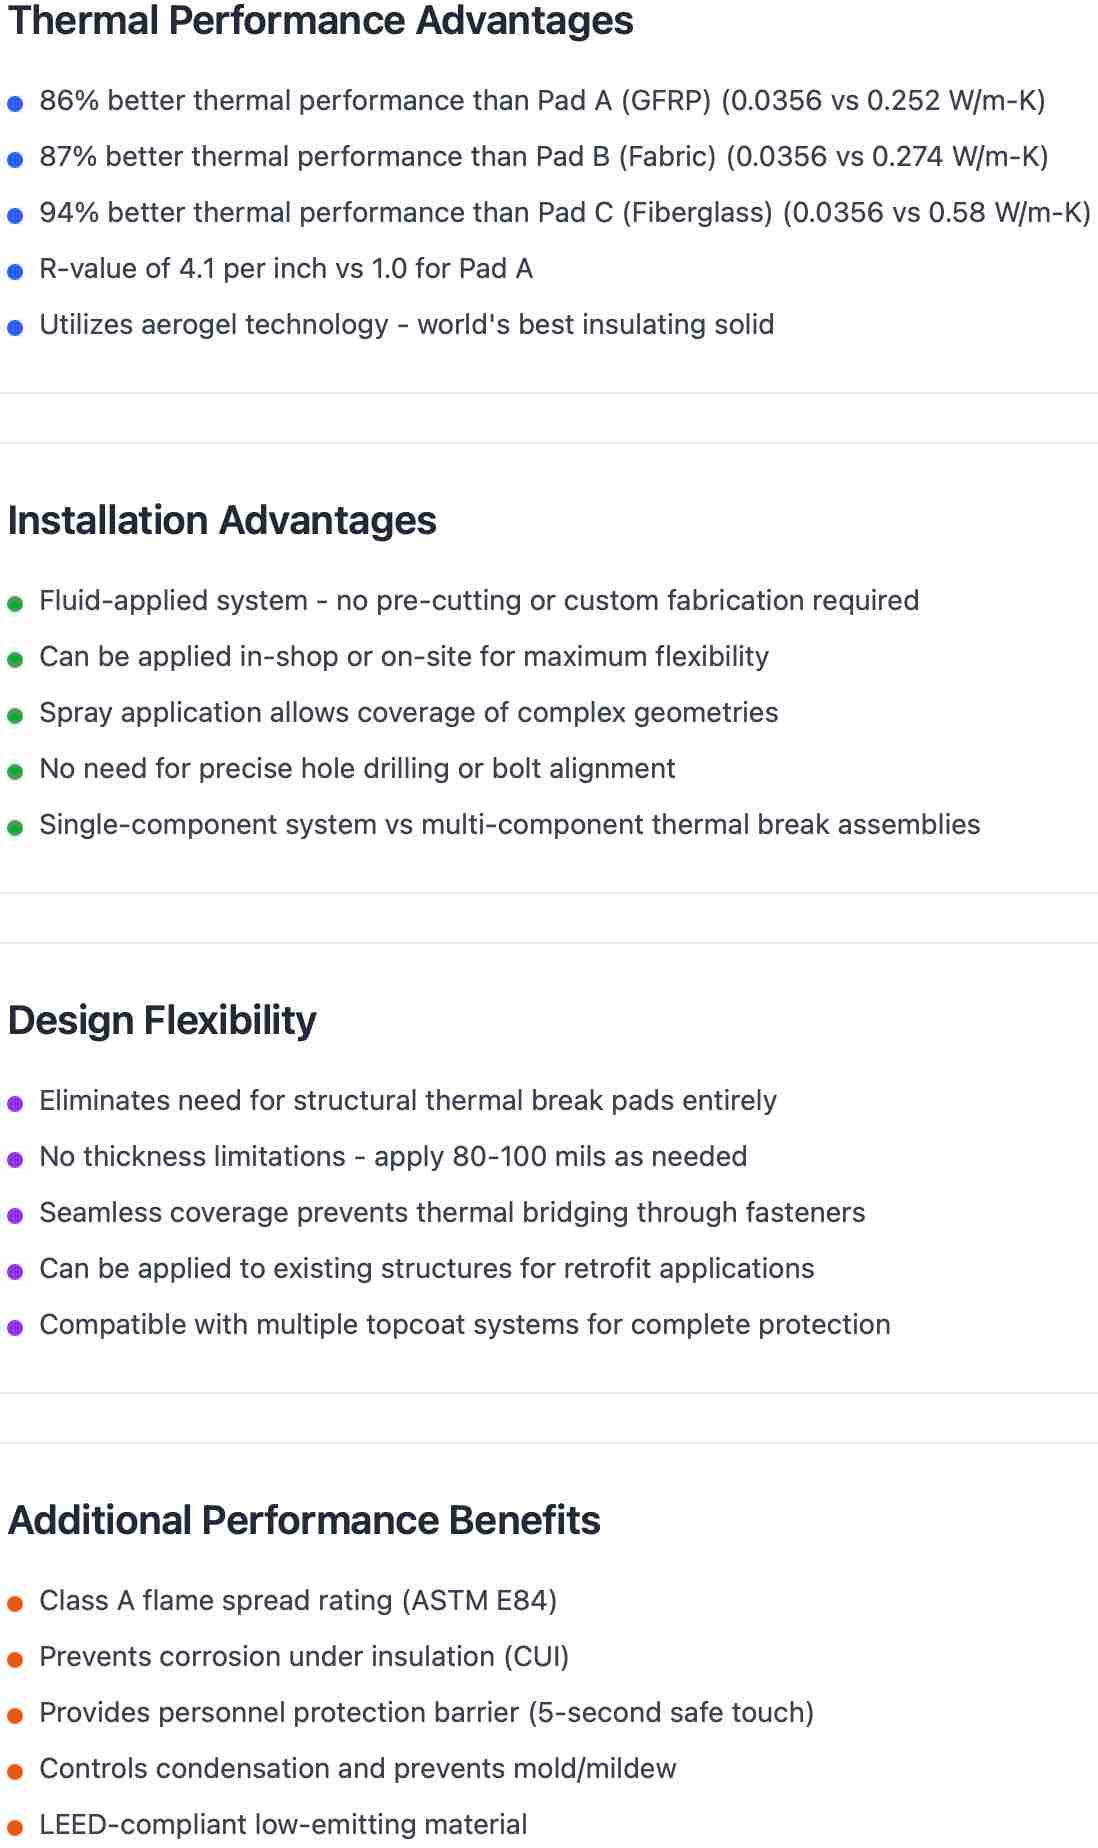1098x1848 pixels.
Task: Click green bullet beside Fluid-applied system line
Action: [15, 603]
